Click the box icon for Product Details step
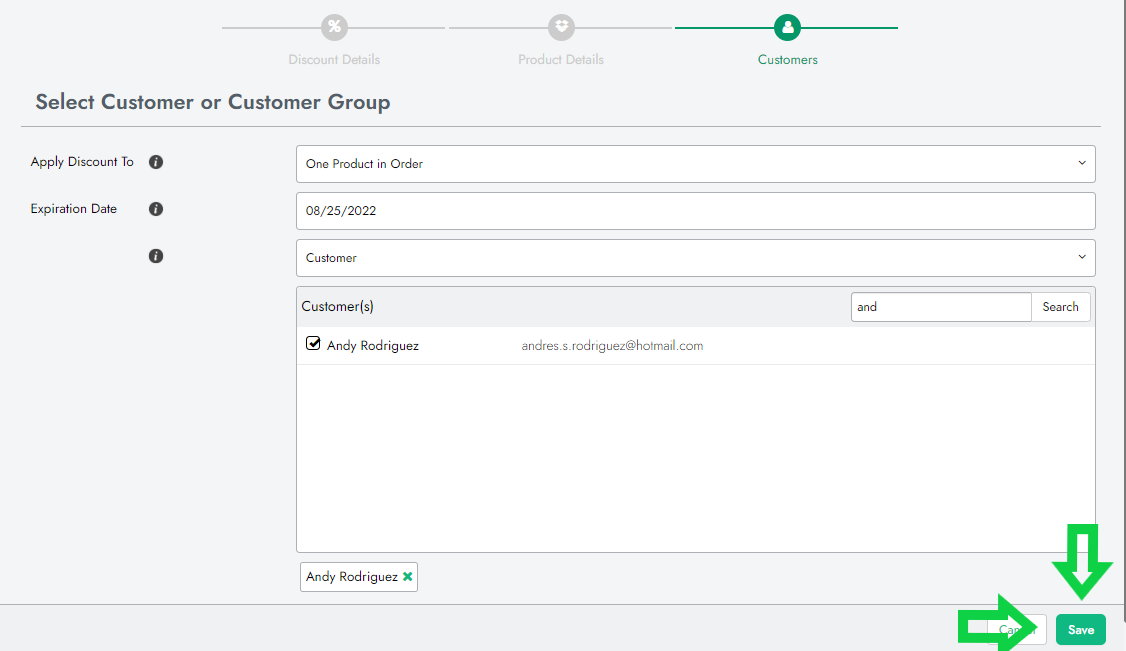 561,27
